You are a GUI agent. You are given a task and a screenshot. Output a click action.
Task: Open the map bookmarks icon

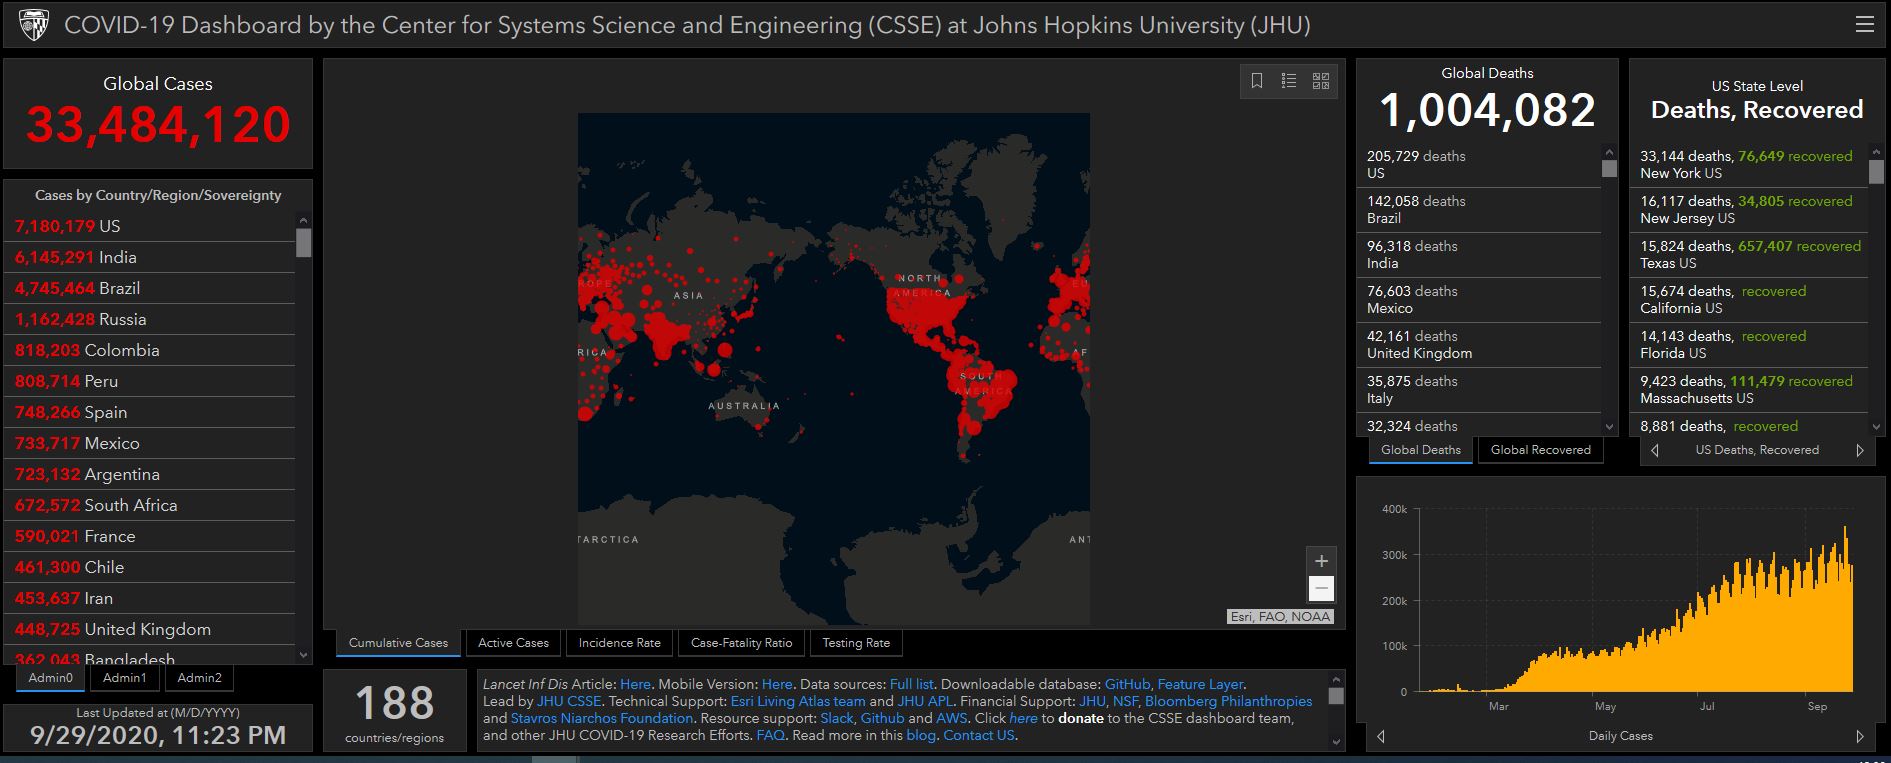[1257, 81]
